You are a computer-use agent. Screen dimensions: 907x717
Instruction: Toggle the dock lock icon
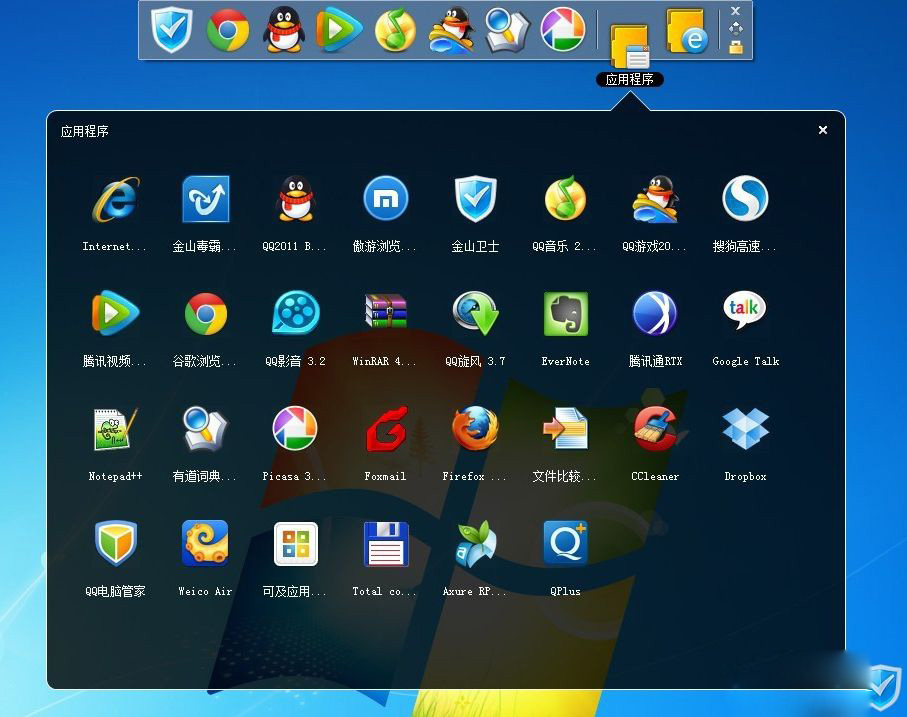pyautogui.click(x=736, y=47)
